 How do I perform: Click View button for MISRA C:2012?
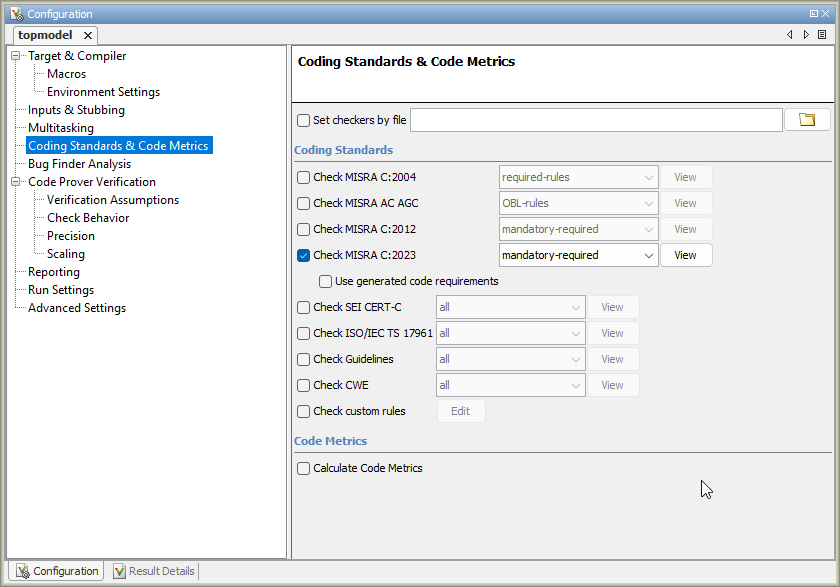(686, 229)
